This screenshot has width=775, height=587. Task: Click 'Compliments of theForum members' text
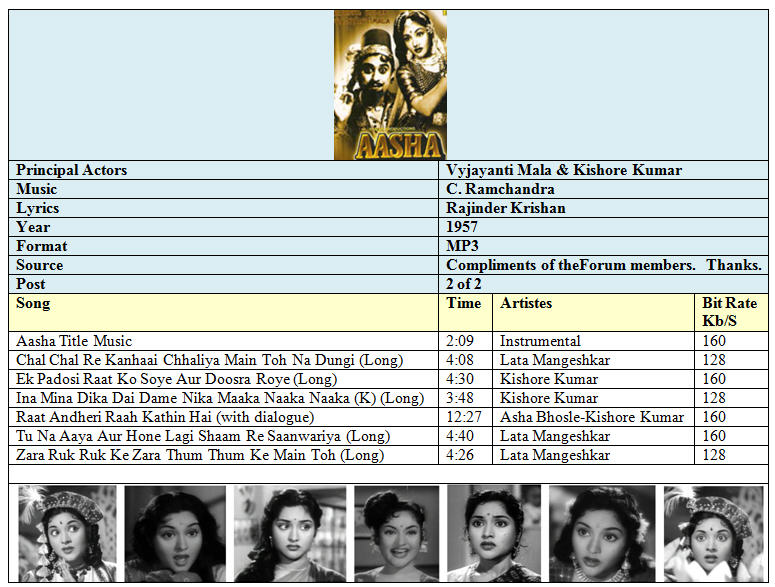(570, 265)
